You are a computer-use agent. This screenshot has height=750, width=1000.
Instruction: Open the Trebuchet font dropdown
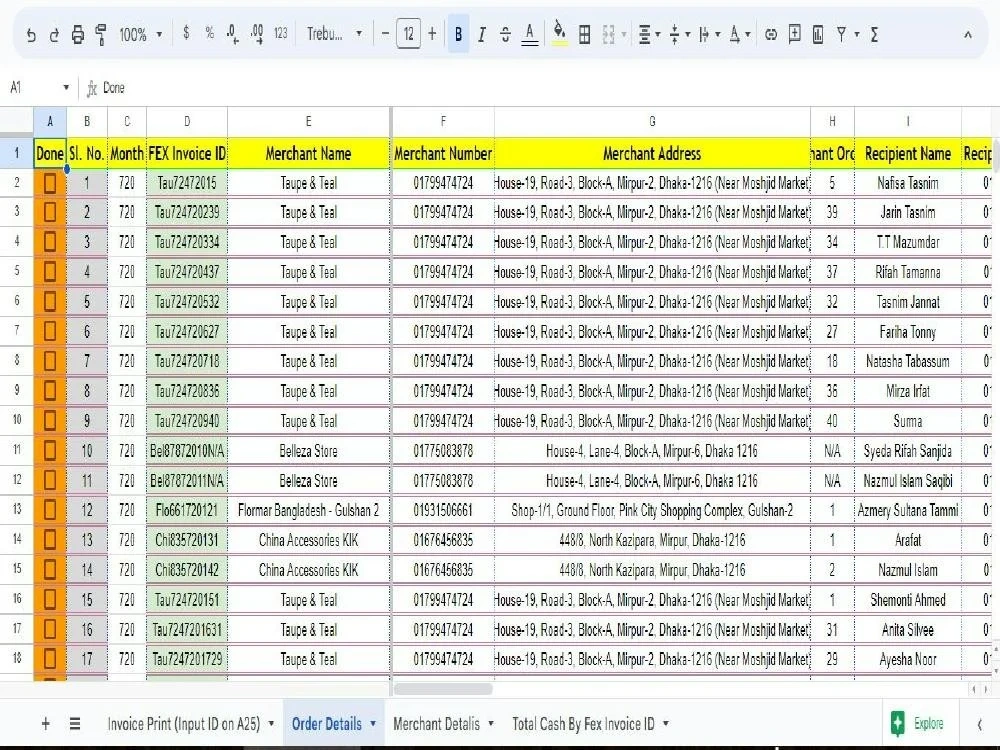[x=334, y=34]
